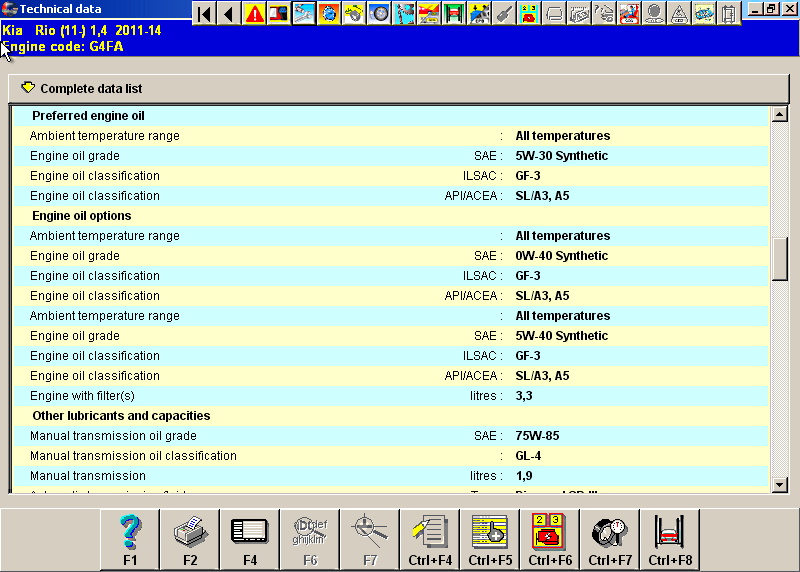This screenshot has width=800, height=572.
Task: Open the timing belt icon on yellow
Action: pos(354,14)
